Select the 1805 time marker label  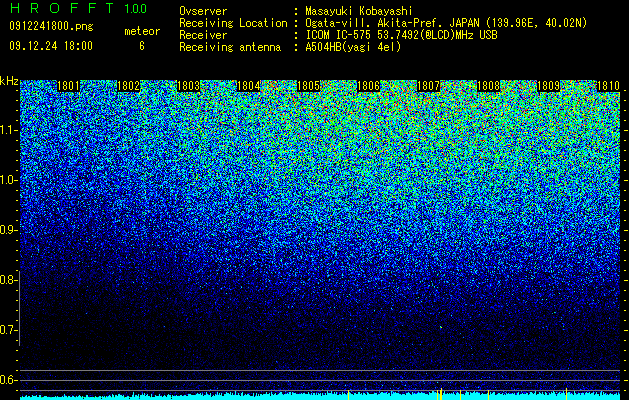tap(308, 86)
